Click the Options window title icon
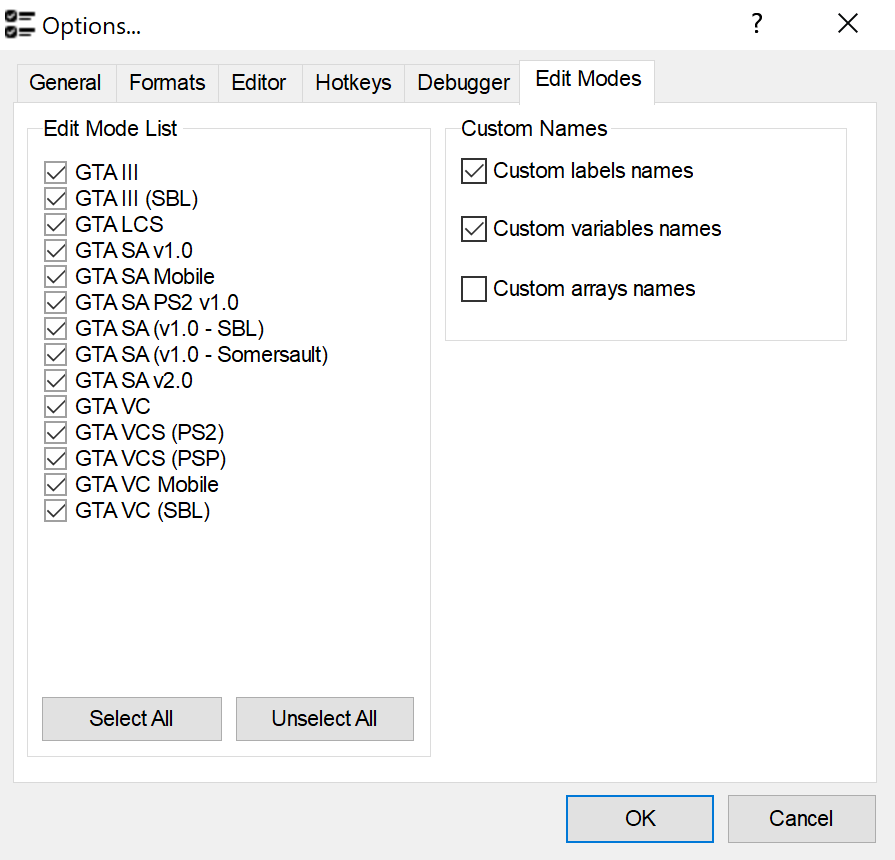Image resolution: width=895 pixels, height=860 pixels. [x=20, y=25]
